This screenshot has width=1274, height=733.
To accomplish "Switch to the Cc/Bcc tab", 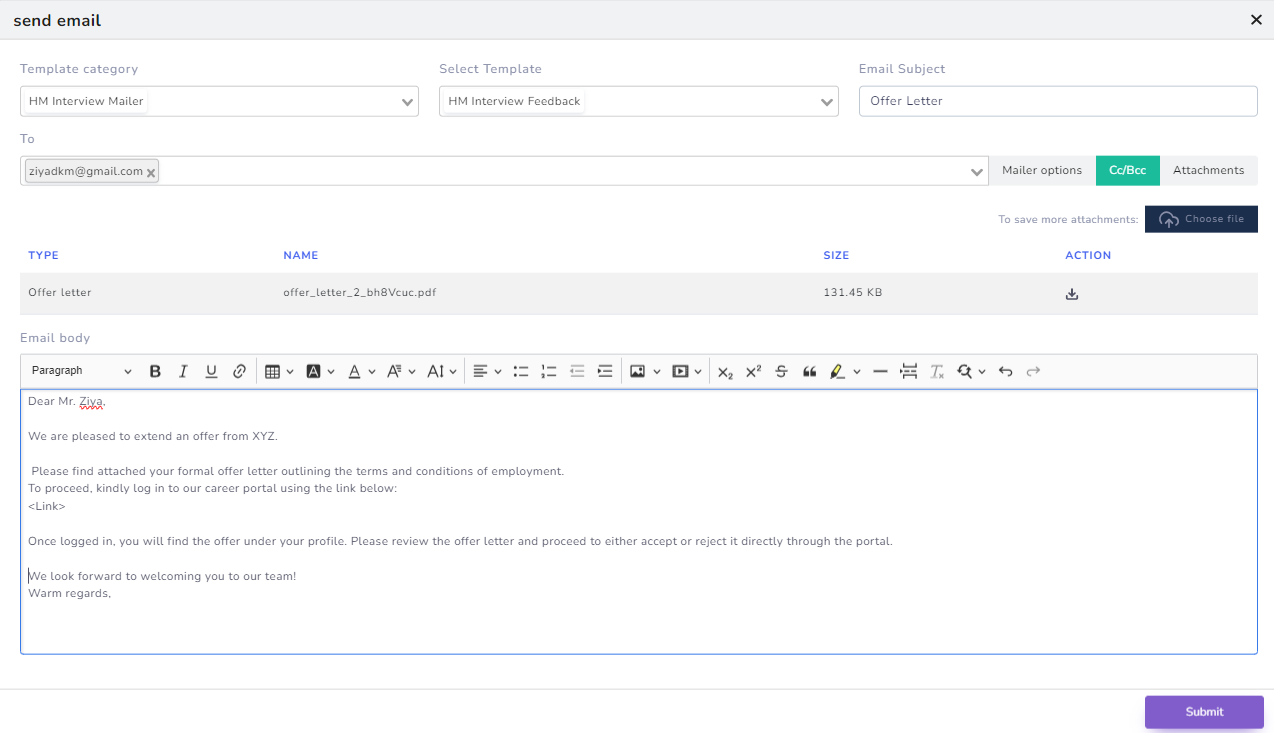I will pos(1127,170).
